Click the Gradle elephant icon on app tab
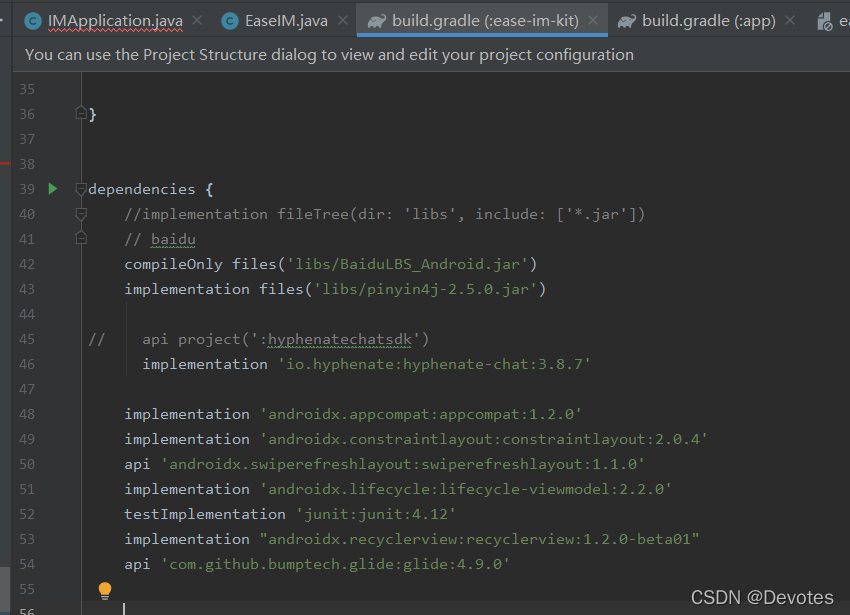Image resolution: width=850 pixels, height=615 pixels. click(626, 21)
